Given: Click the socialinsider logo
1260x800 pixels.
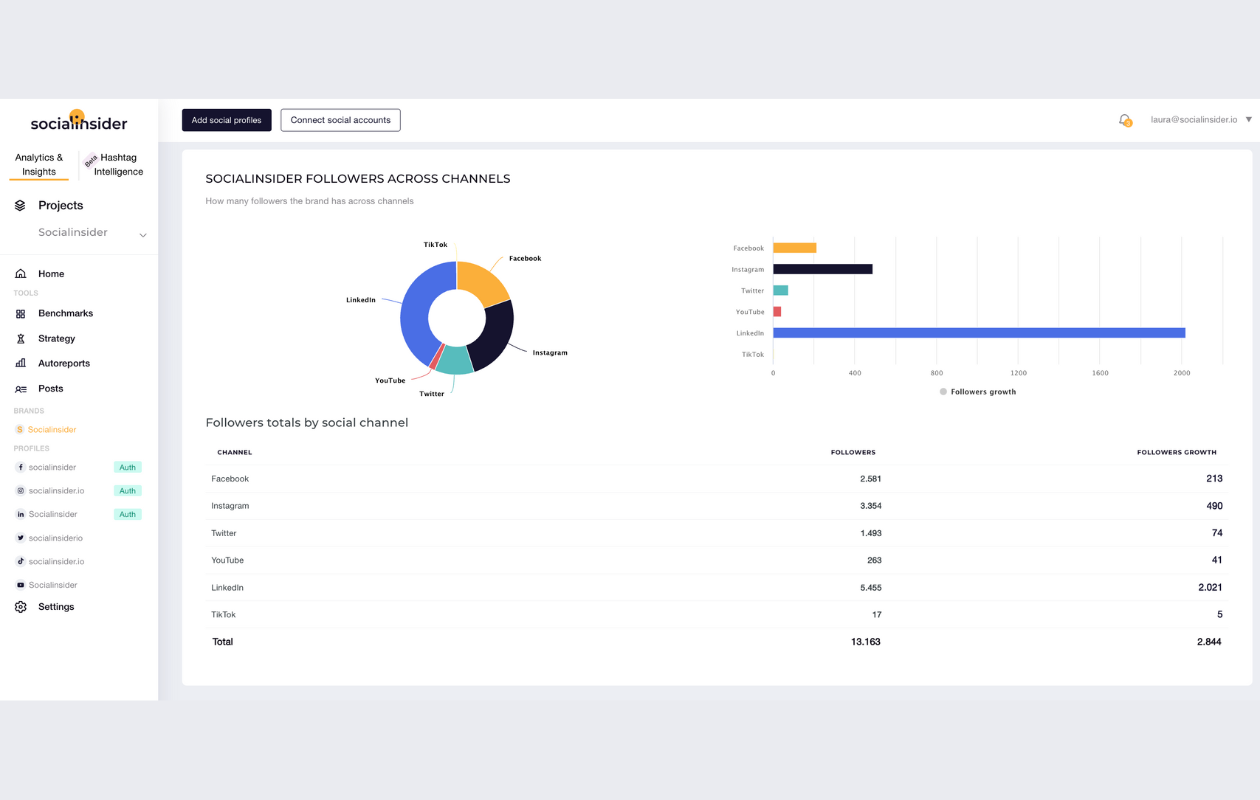Looking at the screenshot, I should 79,122.
